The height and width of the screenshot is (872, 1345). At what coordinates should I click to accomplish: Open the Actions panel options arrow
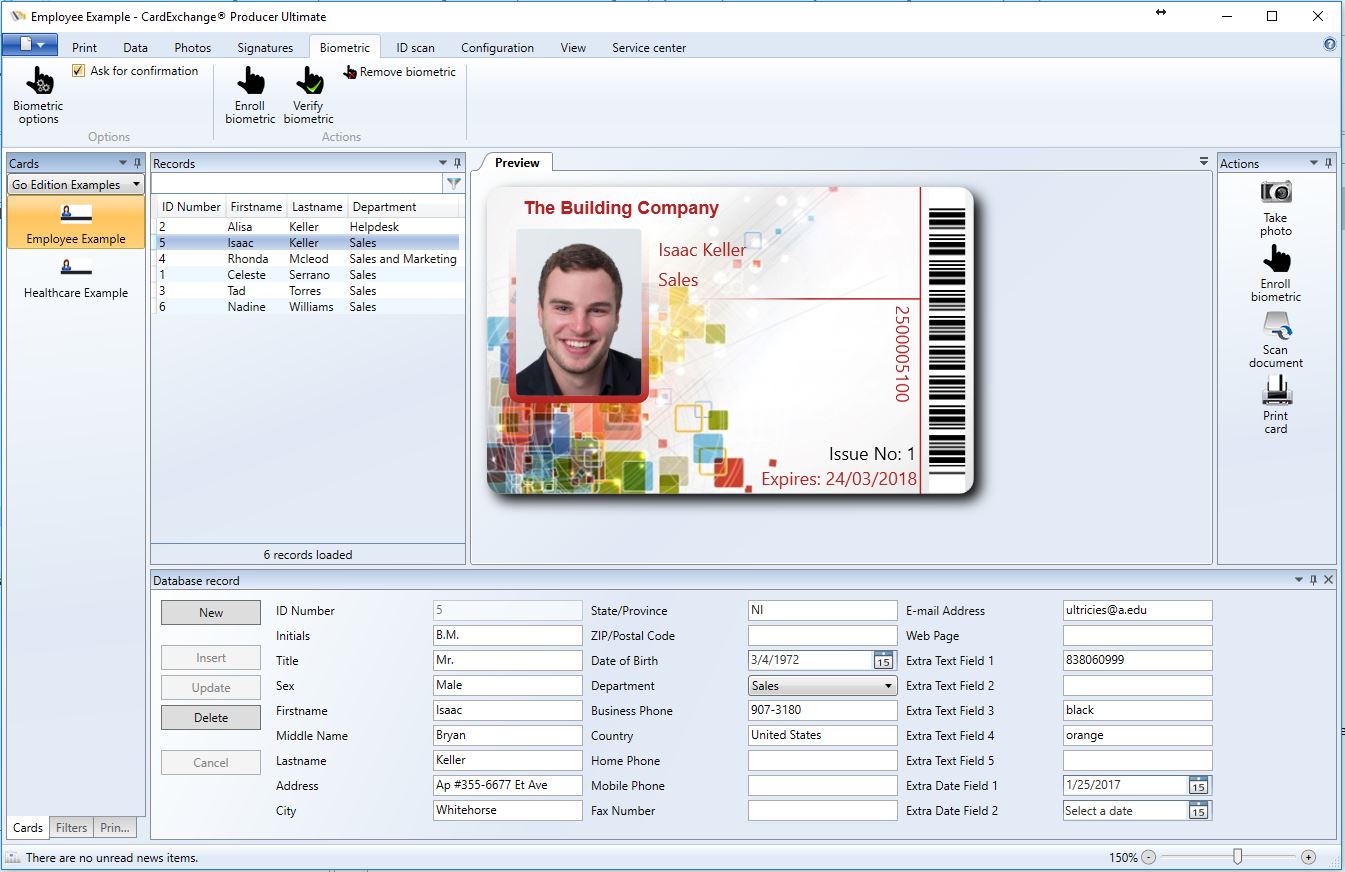[x=1314, y=163]
